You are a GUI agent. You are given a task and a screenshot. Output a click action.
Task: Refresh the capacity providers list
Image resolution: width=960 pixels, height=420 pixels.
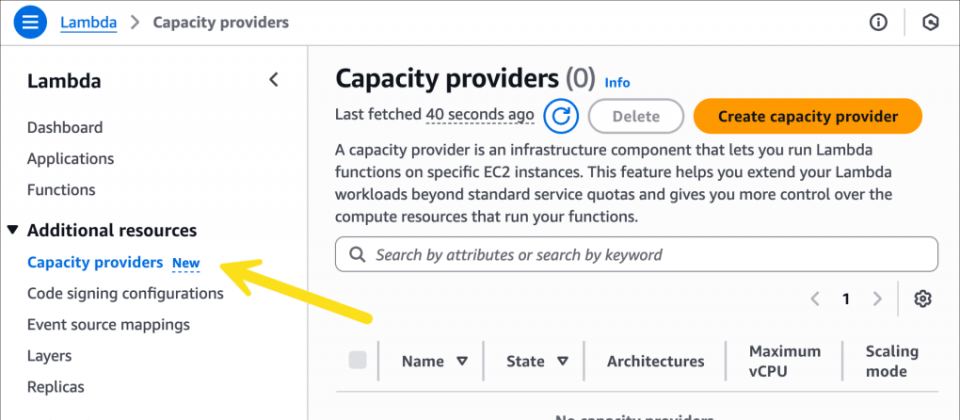562,116
